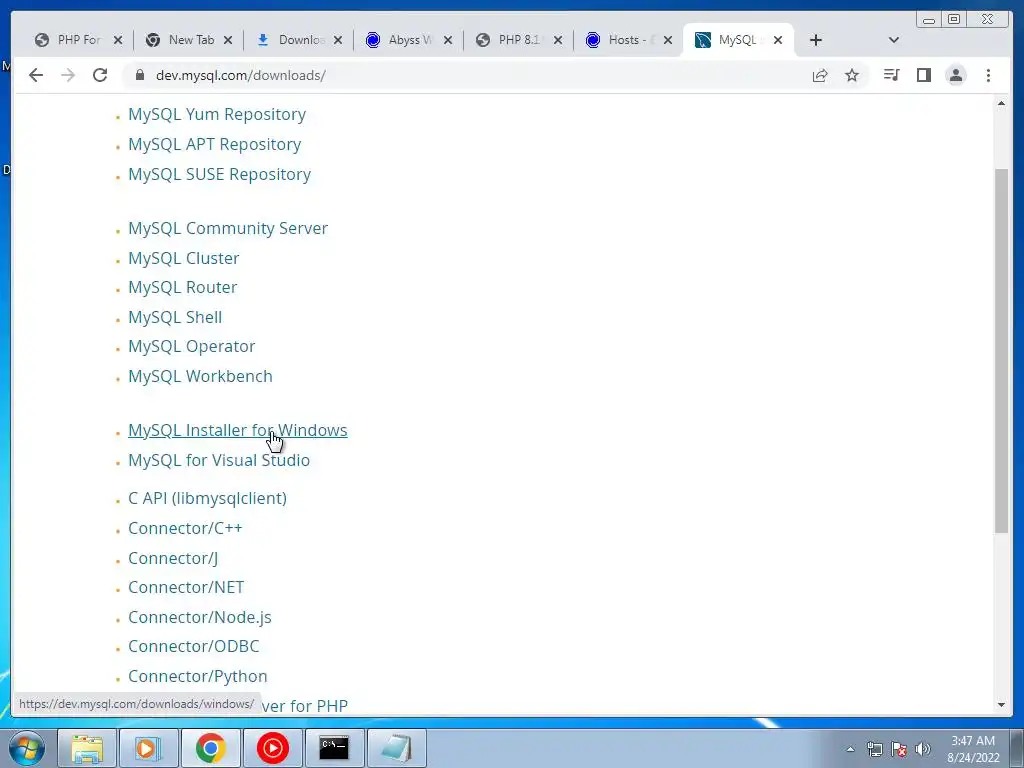Click the forward navigation arrow
The image size is (1024, 768).
(68, 75)
